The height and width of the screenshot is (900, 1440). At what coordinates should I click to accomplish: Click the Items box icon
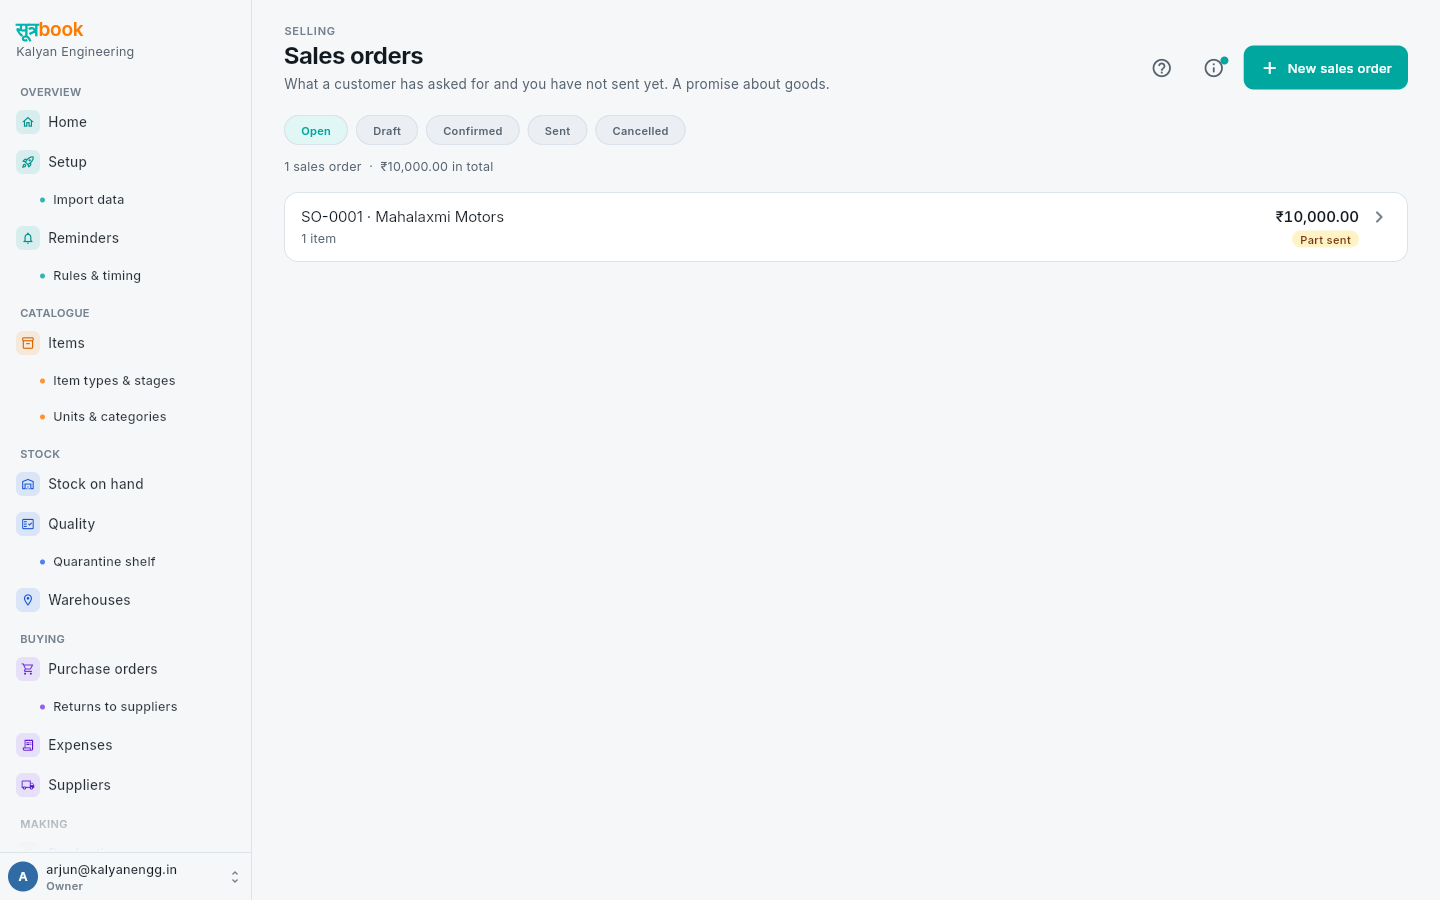[x=28, y=343]
